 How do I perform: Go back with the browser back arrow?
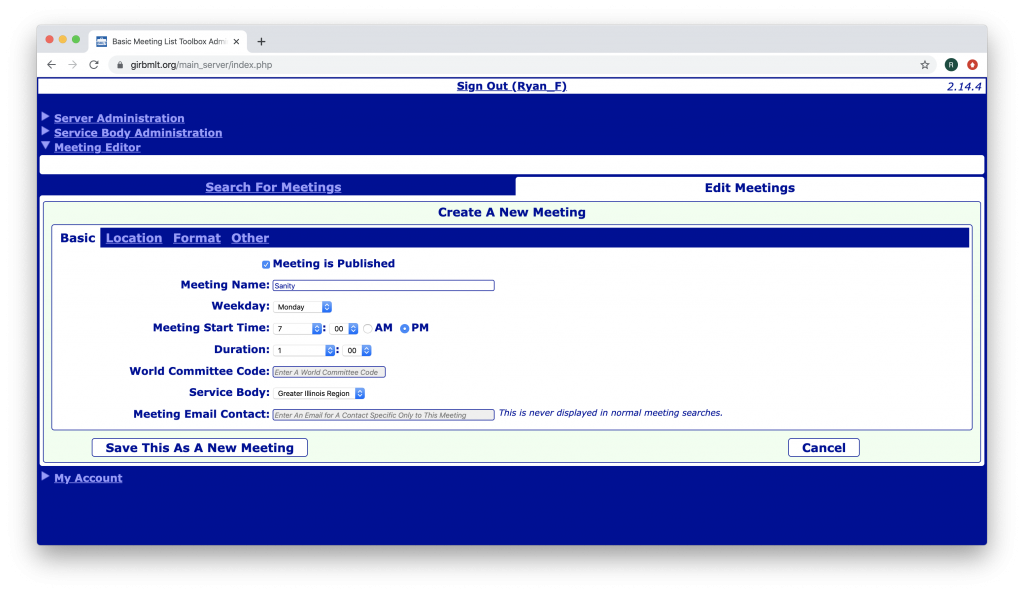[52, 65]
